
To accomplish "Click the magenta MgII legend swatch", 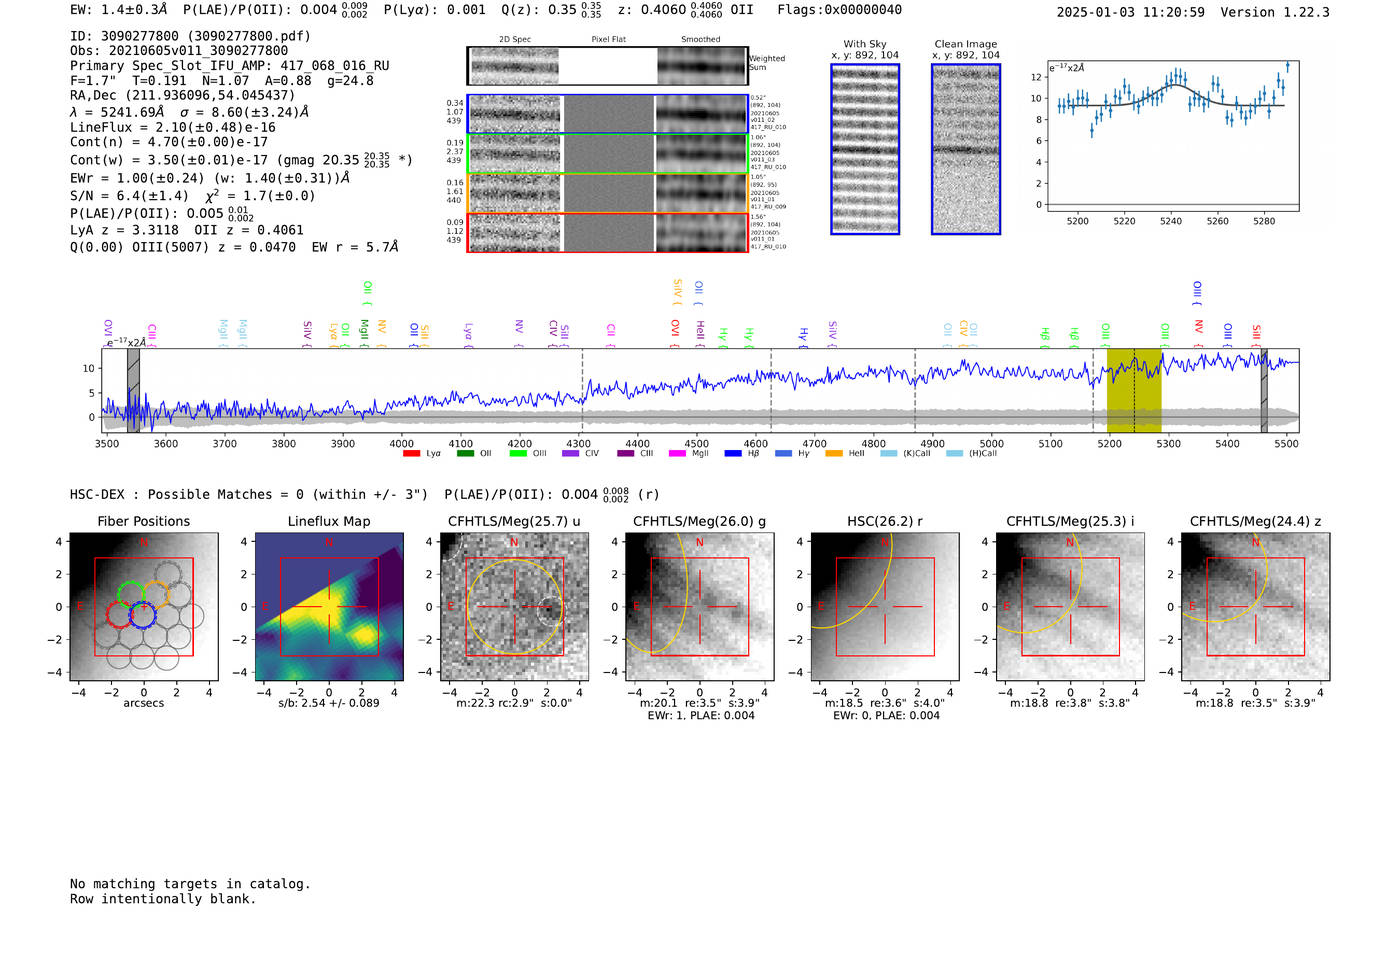I will [x=678, y=454].
